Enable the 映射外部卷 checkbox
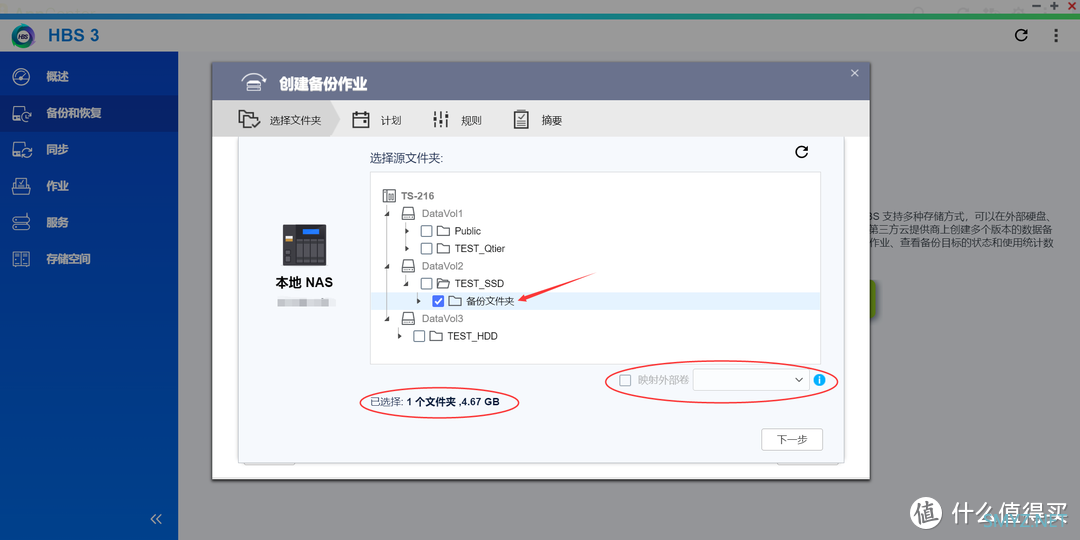 click(625, 380)
